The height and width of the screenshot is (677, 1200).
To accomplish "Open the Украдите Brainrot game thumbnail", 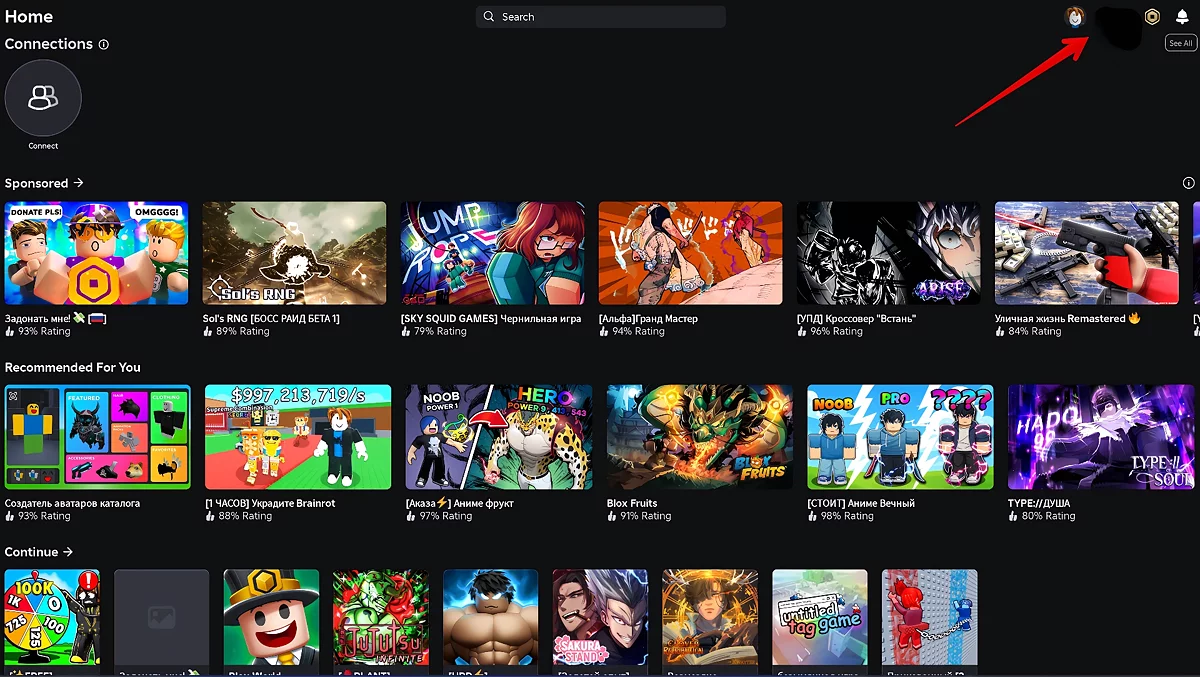I will pyautogui.click(x=298, y=437).
